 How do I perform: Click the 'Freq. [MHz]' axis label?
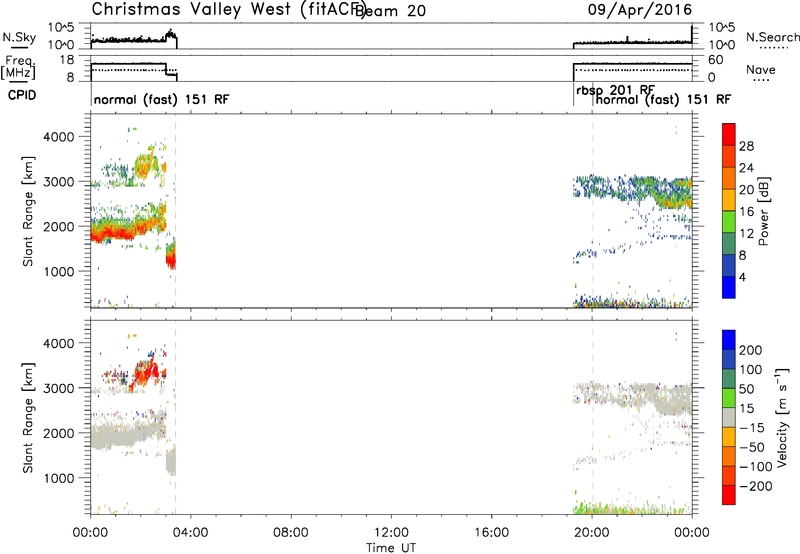click(x=19, y=68)
